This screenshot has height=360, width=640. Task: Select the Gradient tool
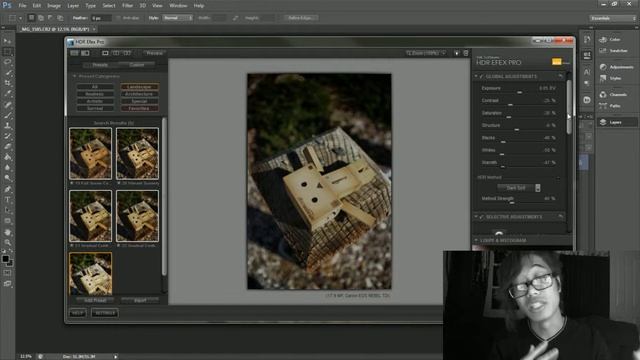(7, 157)
